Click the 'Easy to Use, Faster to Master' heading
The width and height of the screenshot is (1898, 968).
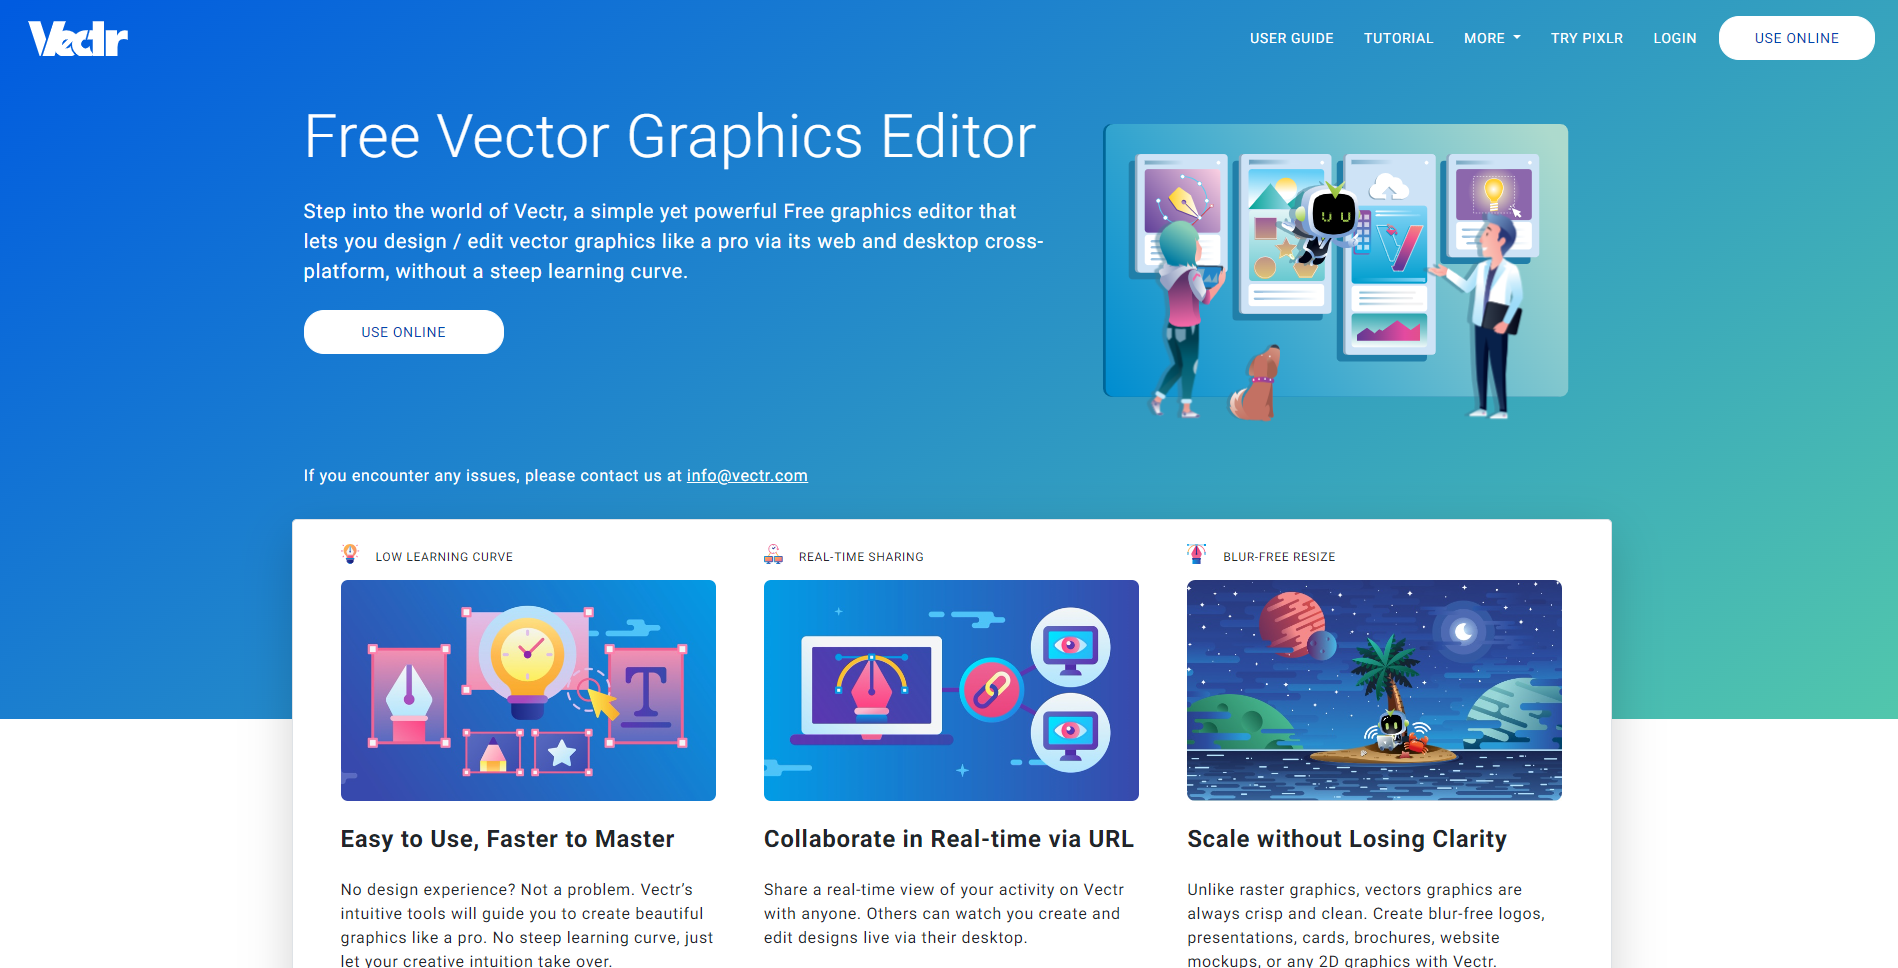(507, 839)
